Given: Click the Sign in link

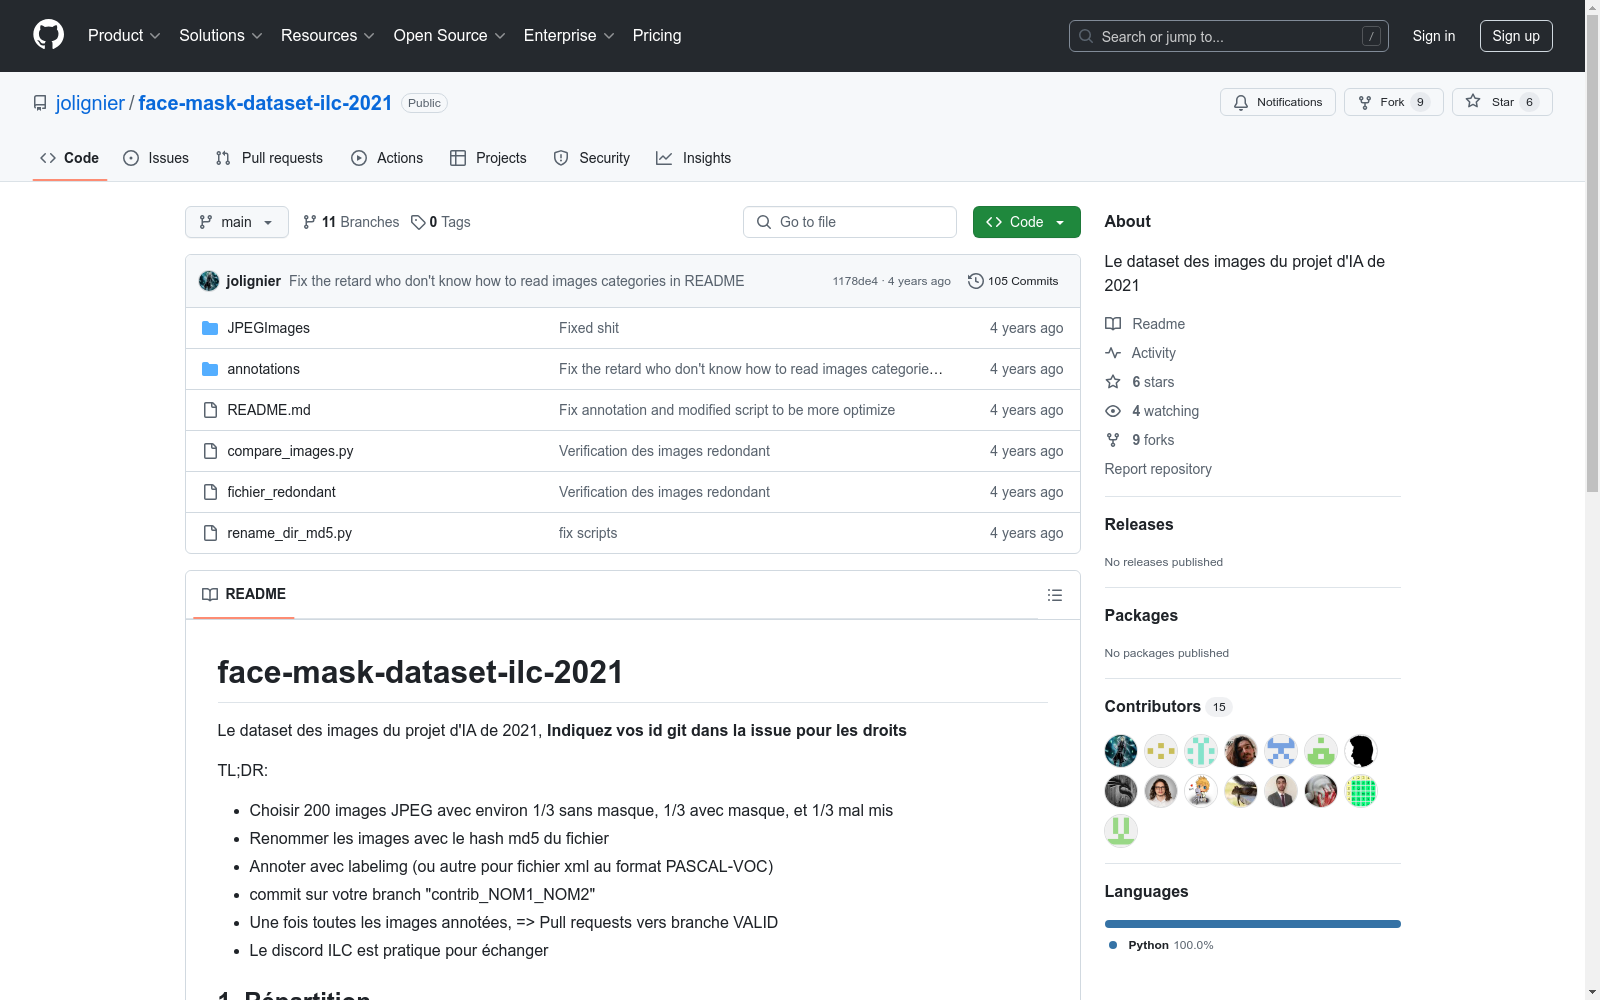Looking at the screenshot, I should click(x=1433, y=36).
